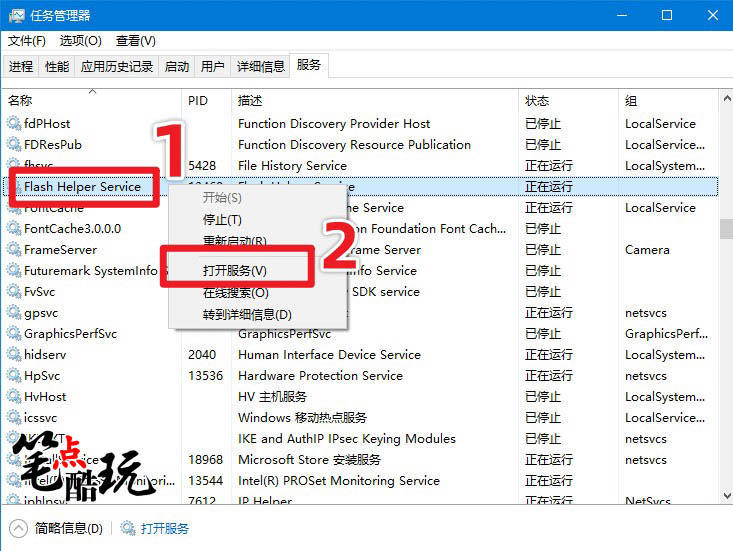The height and width of the screenshot is (551, 733).
Task: Click gear icon beside GraphicsPerfSvc
Action: click(14, 334)
